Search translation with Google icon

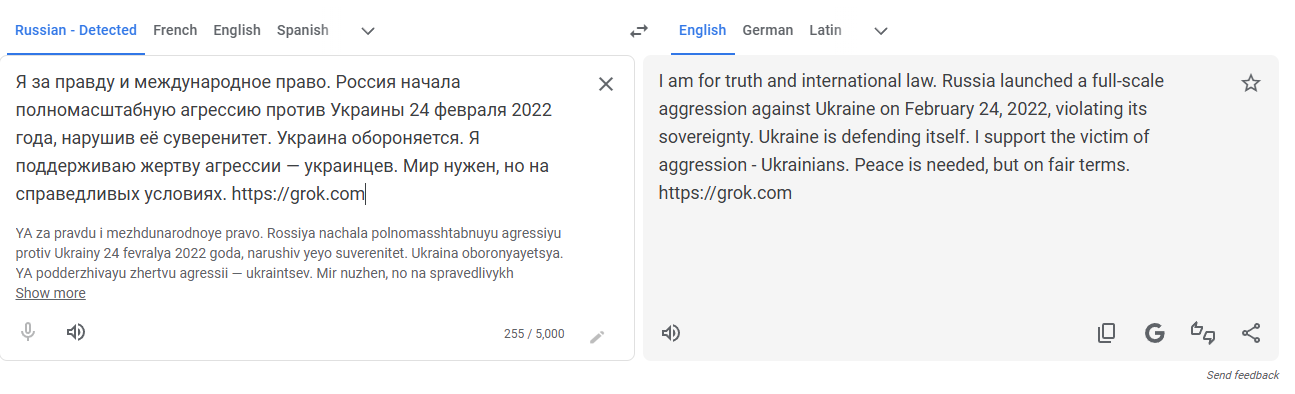[1155, 333]
